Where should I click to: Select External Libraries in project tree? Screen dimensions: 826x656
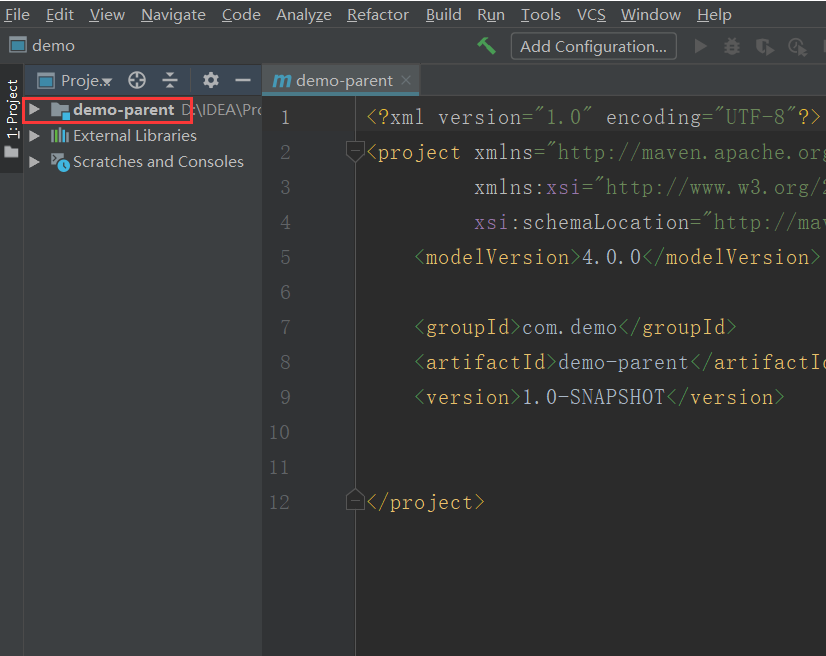point(135,136)
